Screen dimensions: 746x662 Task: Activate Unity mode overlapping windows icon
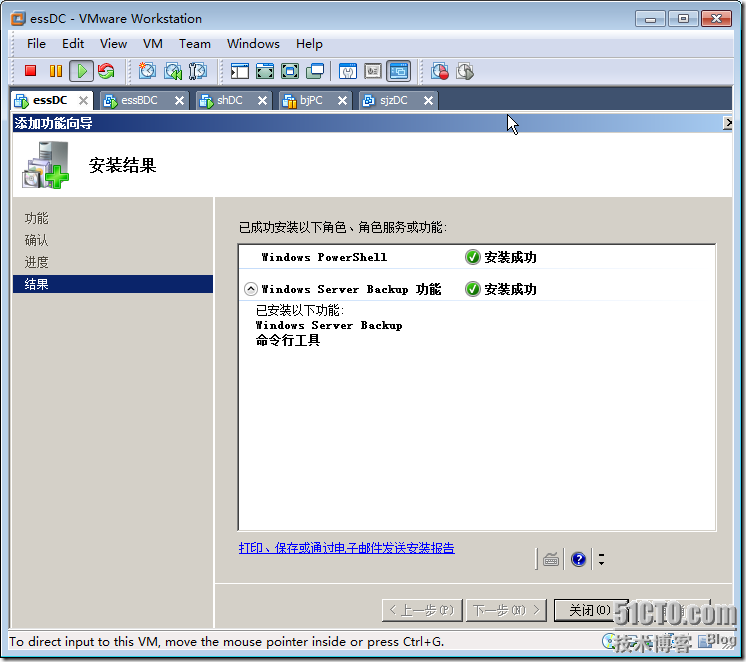pos(315,71)
